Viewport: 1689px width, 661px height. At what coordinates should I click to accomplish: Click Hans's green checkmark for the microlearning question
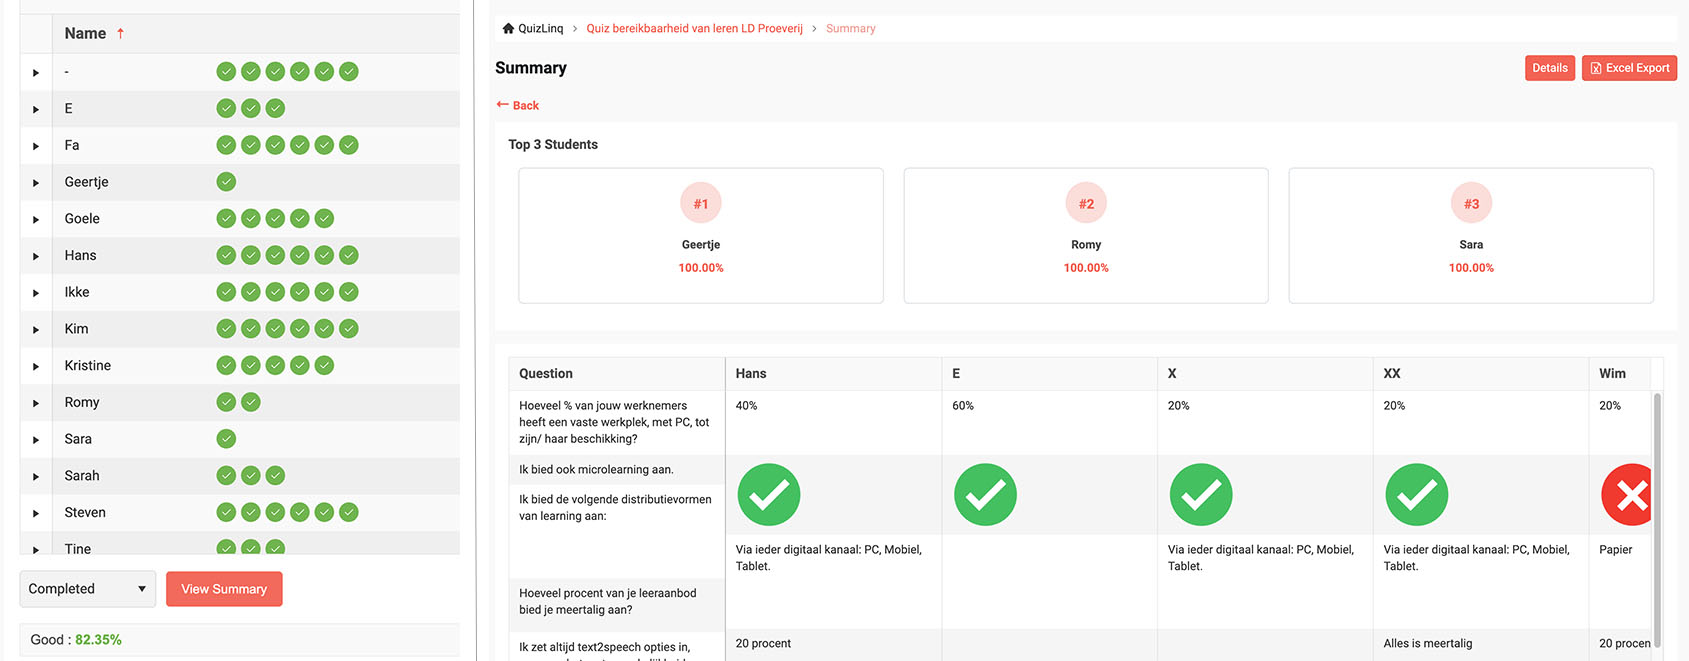[x=768, y=494]
